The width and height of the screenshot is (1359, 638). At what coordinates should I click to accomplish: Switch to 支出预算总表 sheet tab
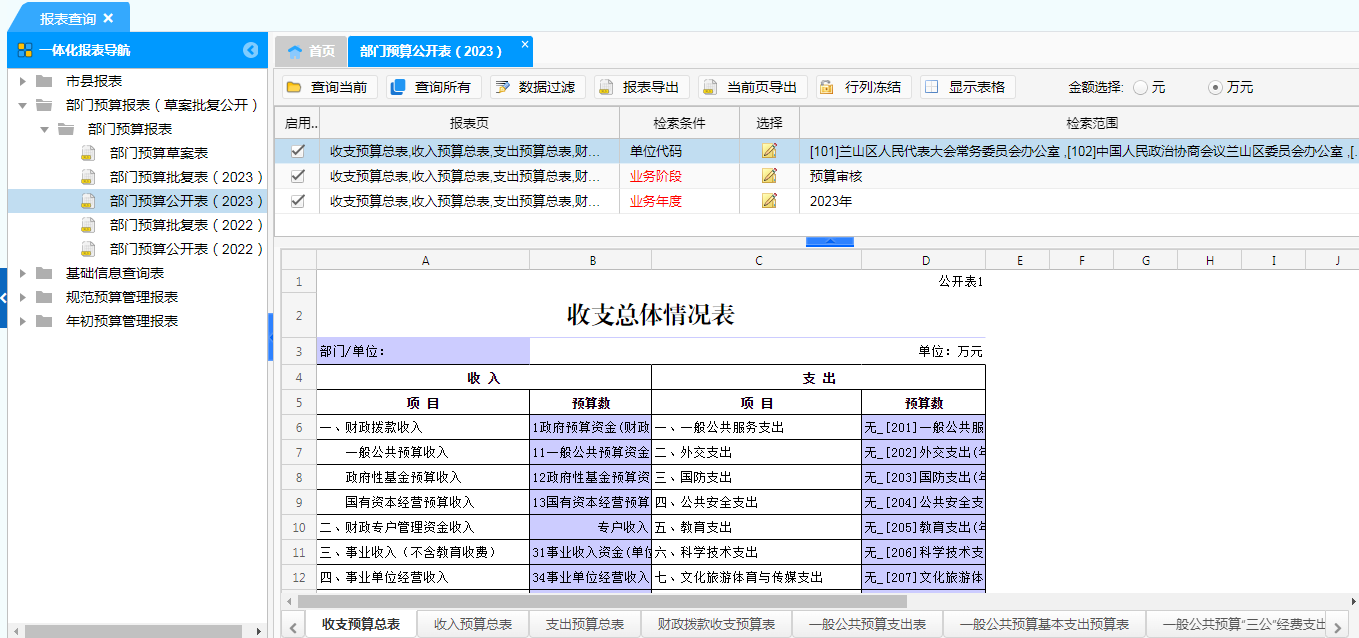[585, 624]
